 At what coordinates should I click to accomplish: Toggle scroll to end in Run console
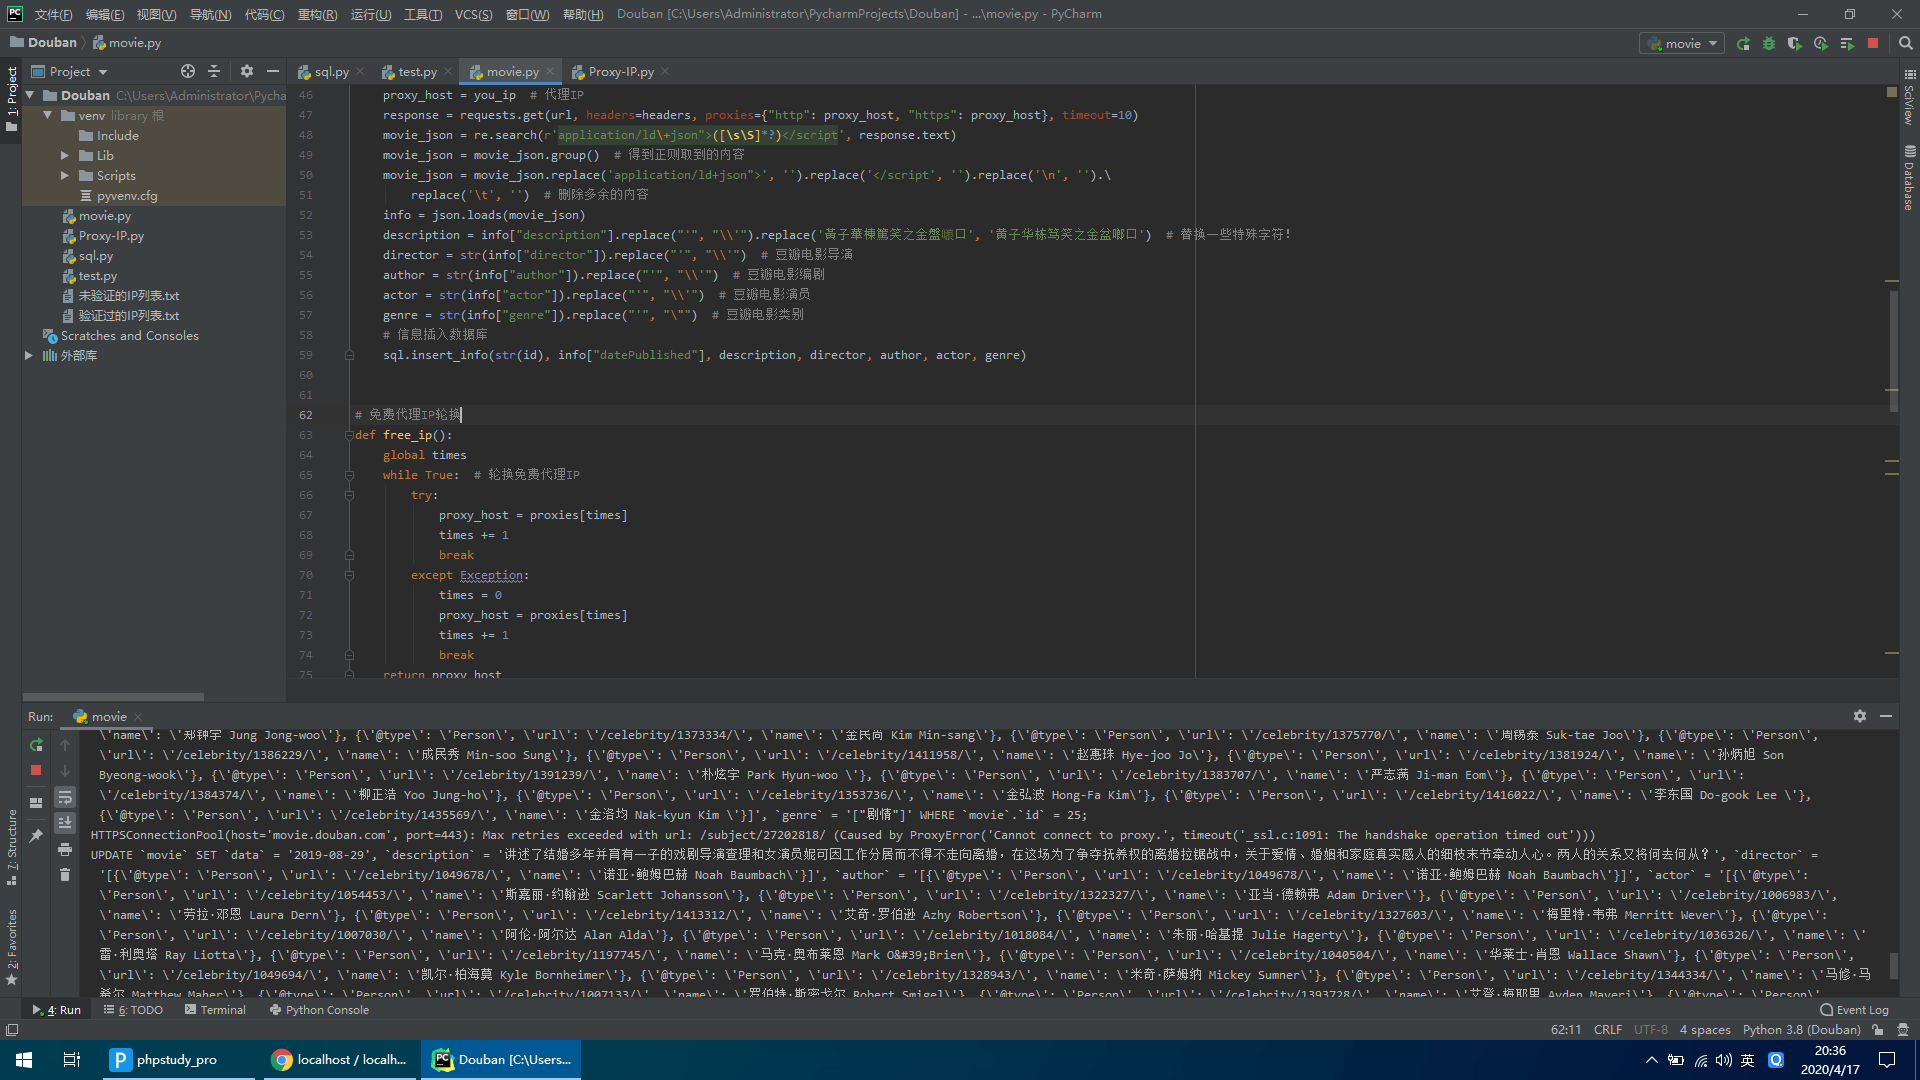click(x=65, y=823)
